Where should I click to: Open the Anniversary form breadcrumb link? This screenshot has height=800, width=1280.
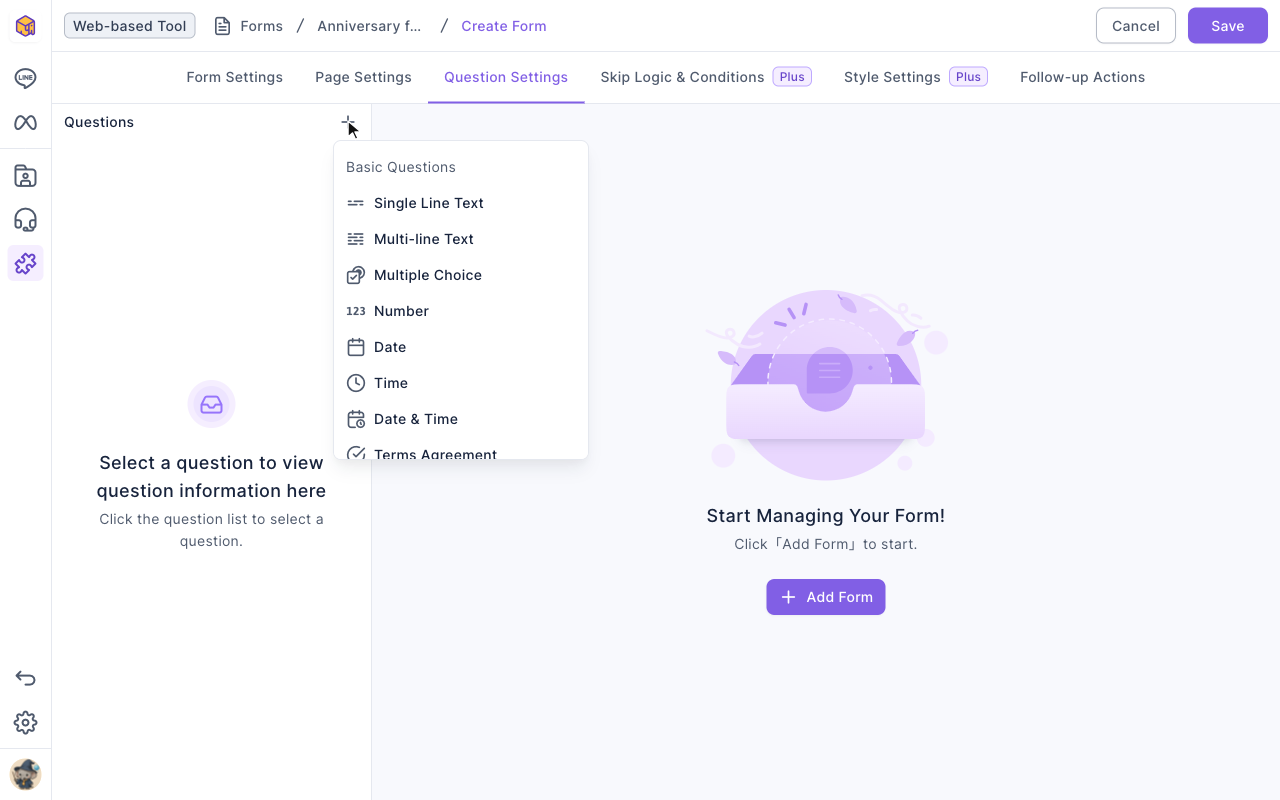click(369, 26)
